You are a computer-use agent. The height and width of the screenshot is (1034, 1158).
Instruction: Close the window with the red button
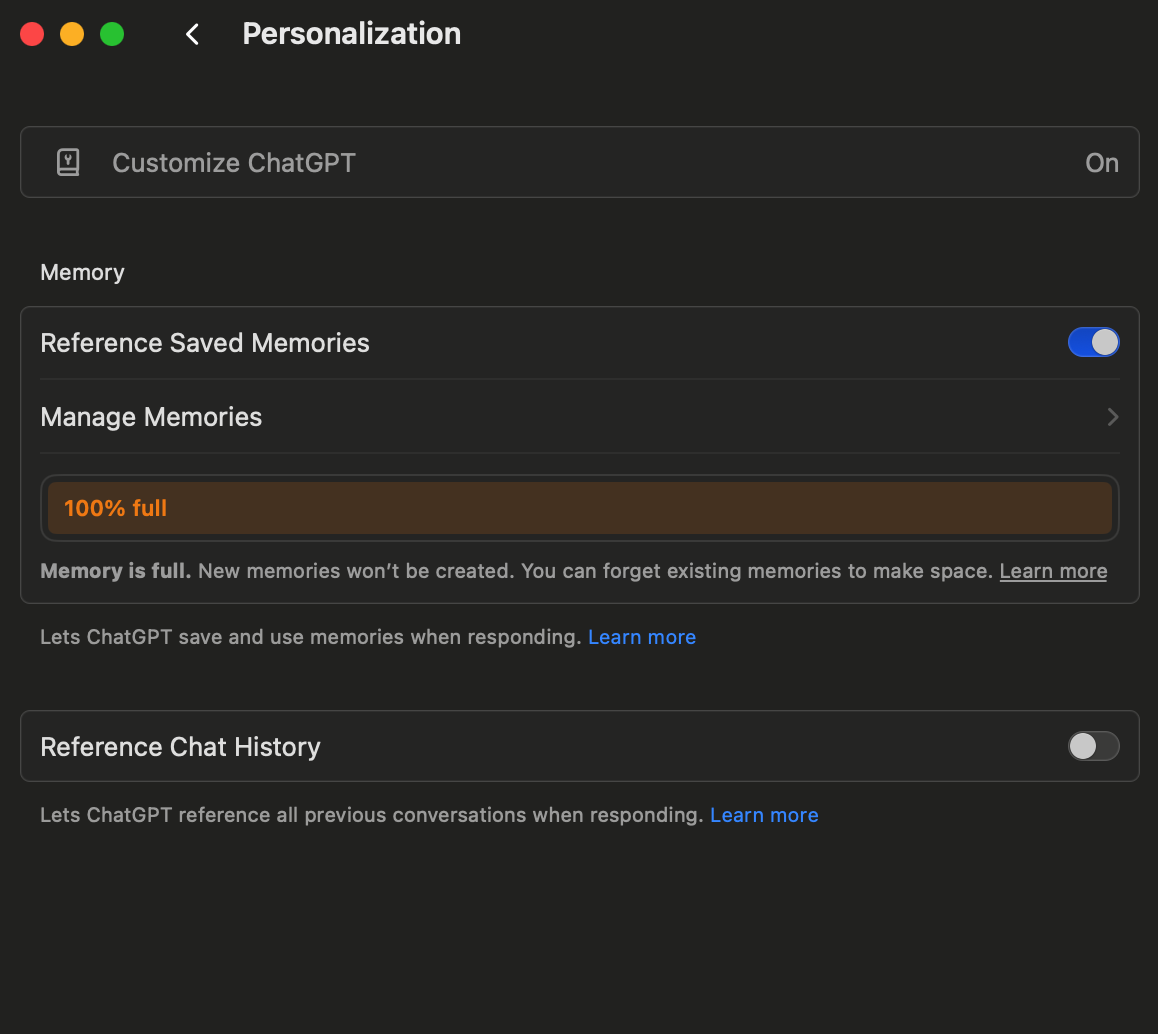point(31,33)
